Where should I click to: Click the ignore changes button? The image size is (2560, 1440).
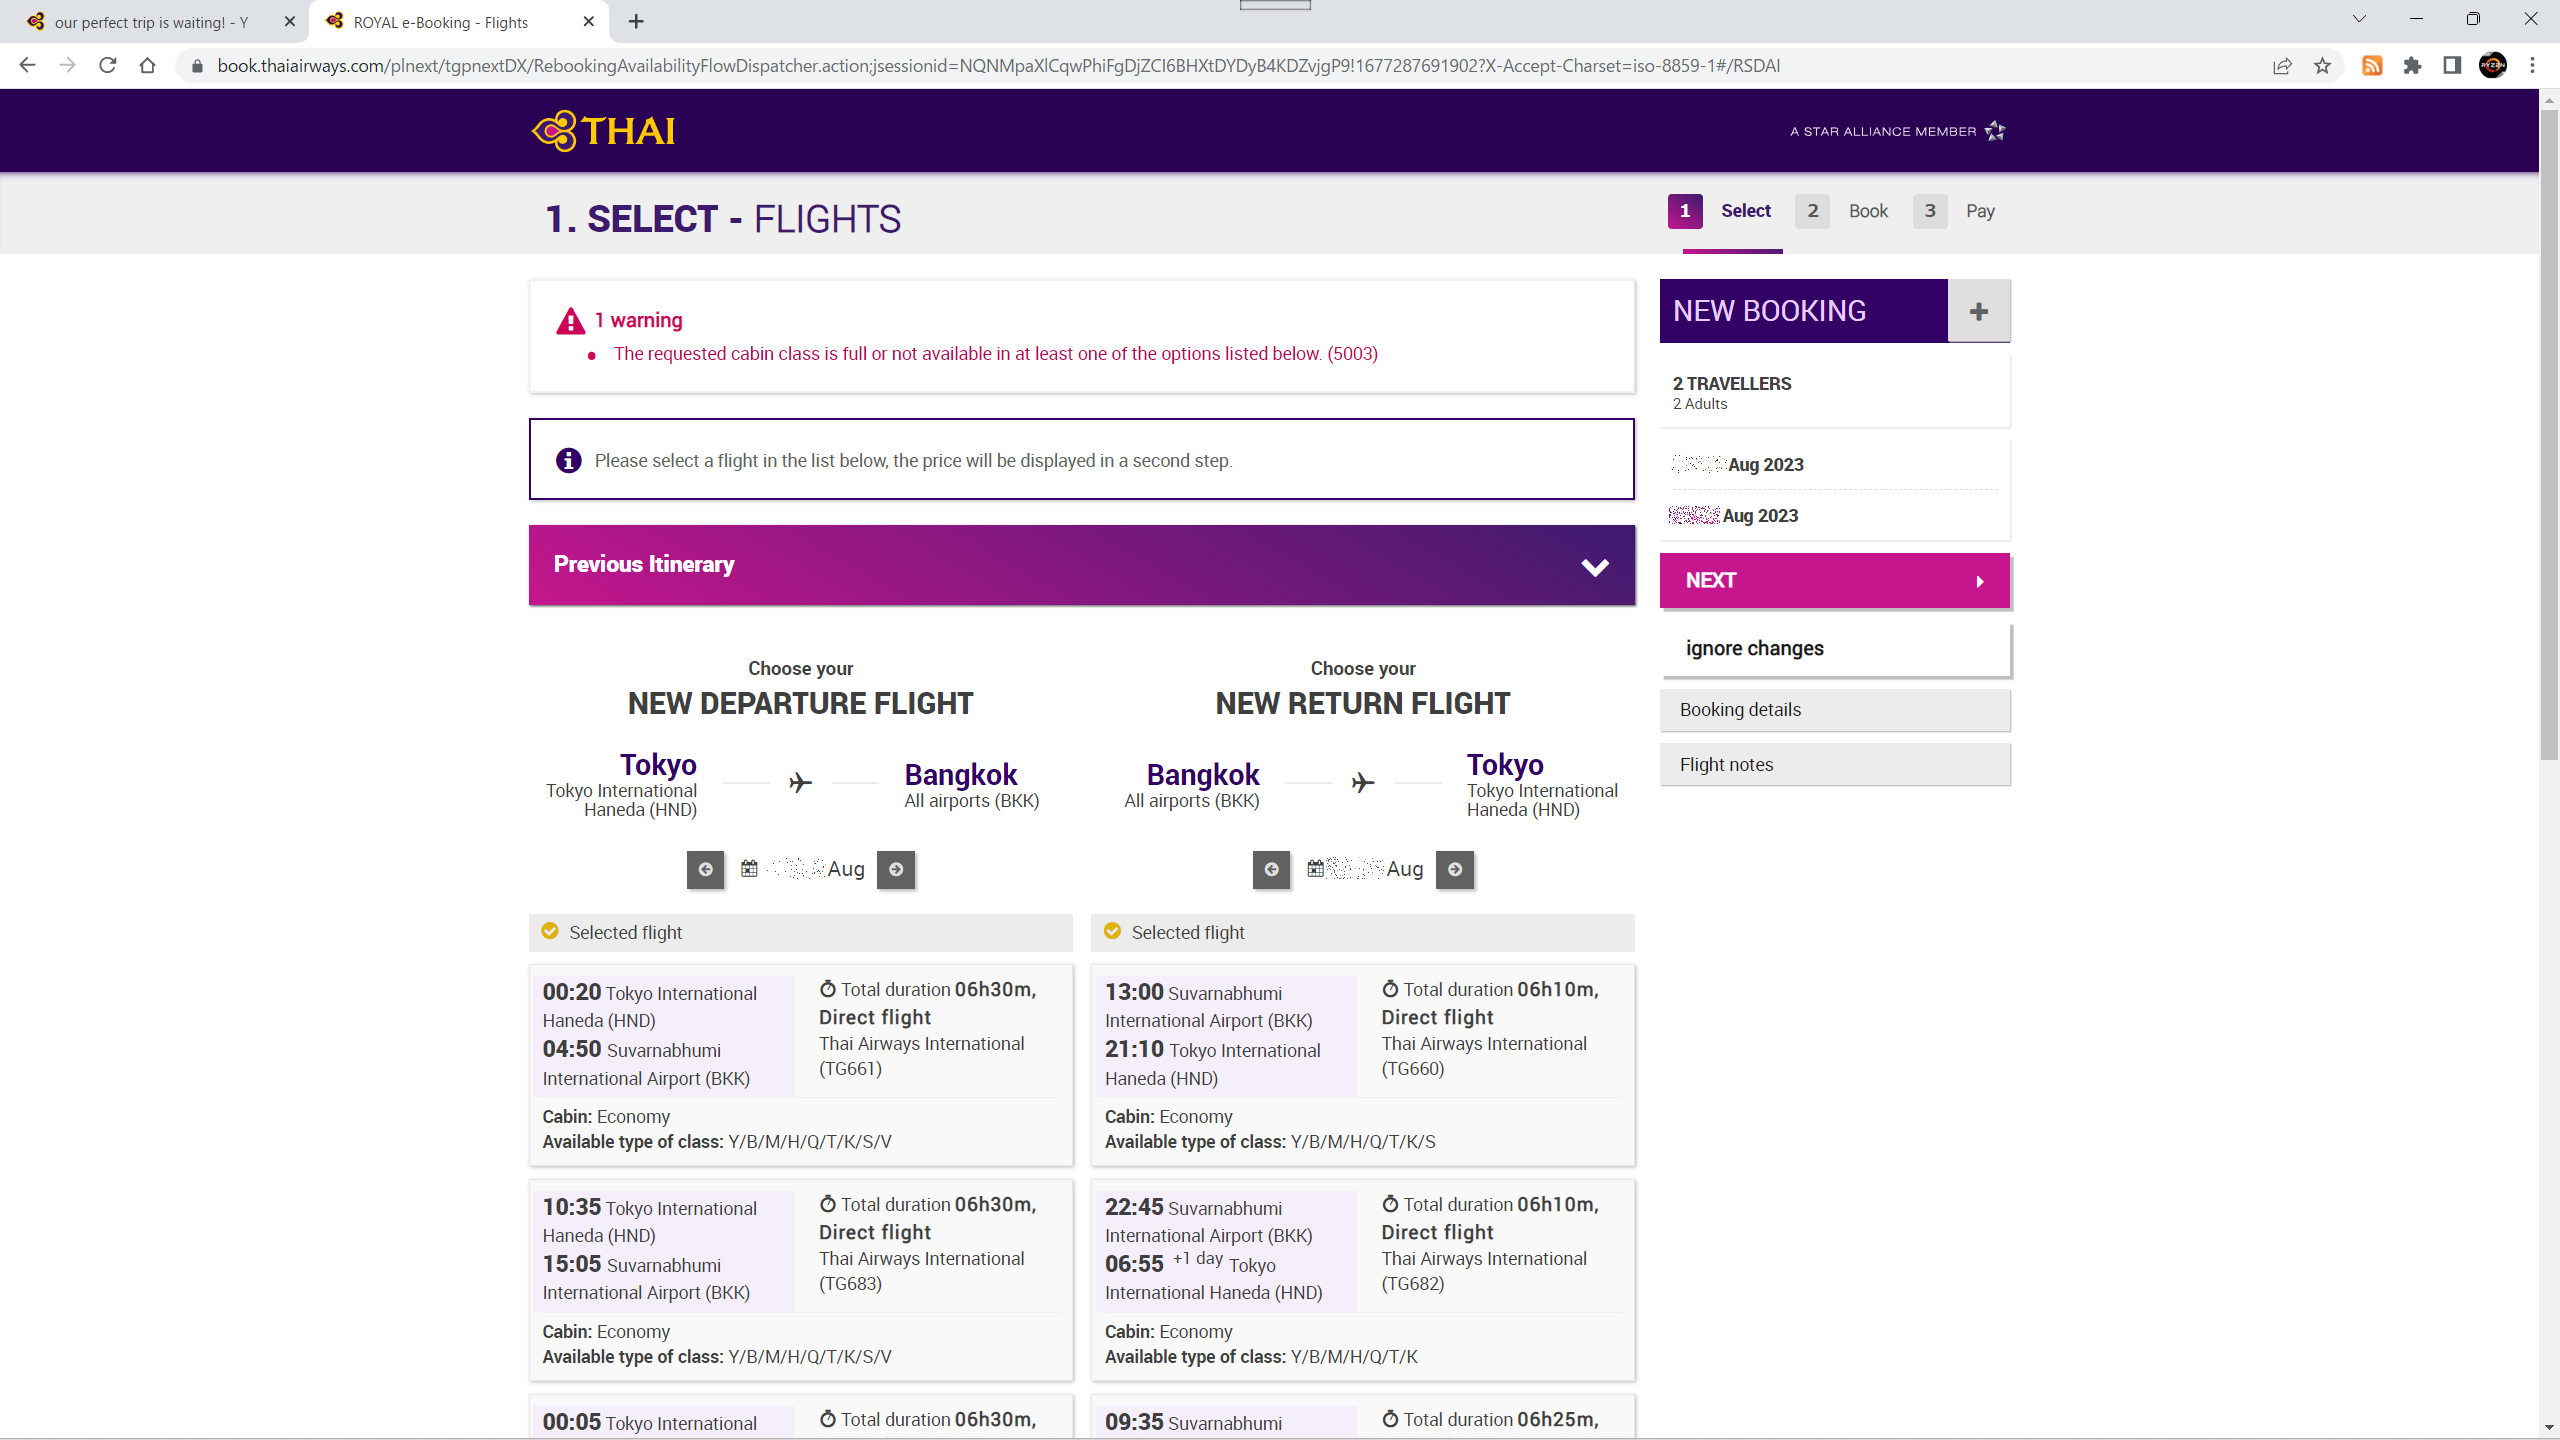1835,649
